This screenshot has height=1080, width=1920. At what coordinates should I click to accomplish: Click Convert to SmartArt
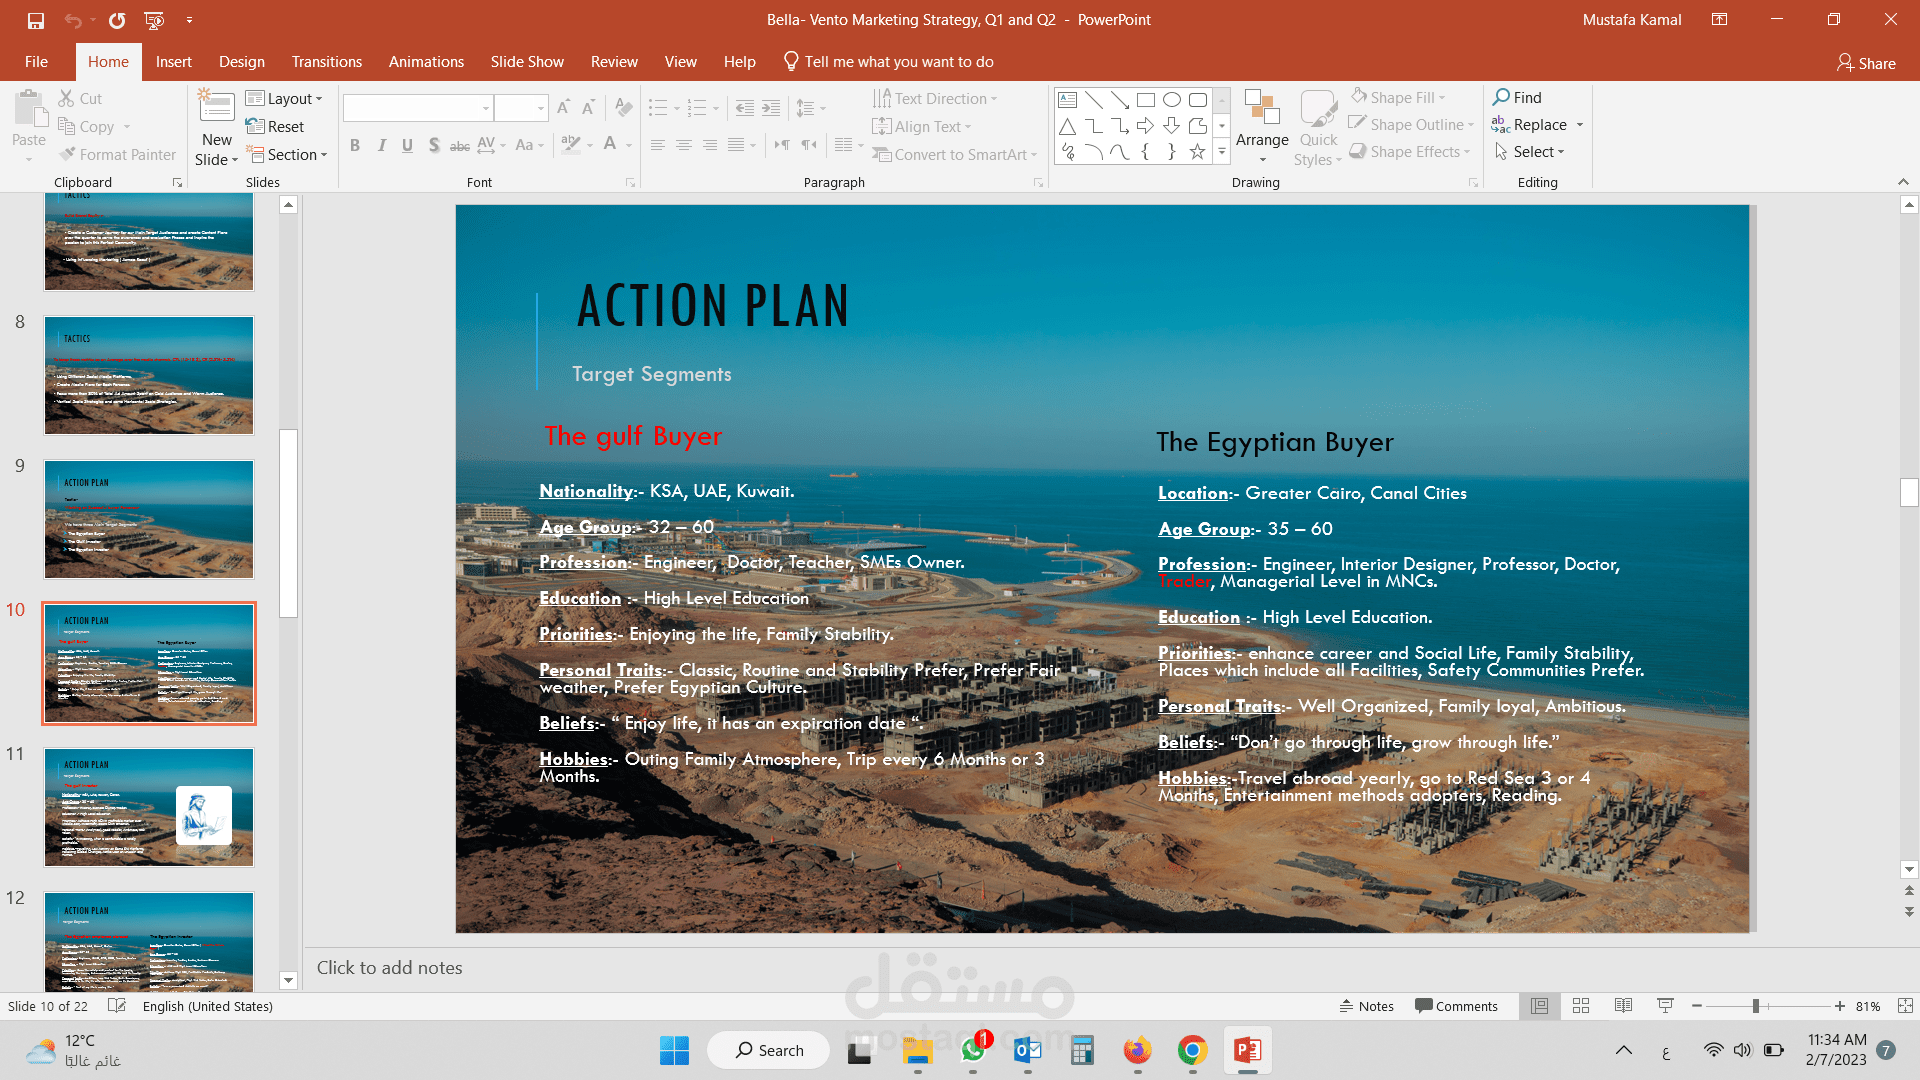pos(954,154)
